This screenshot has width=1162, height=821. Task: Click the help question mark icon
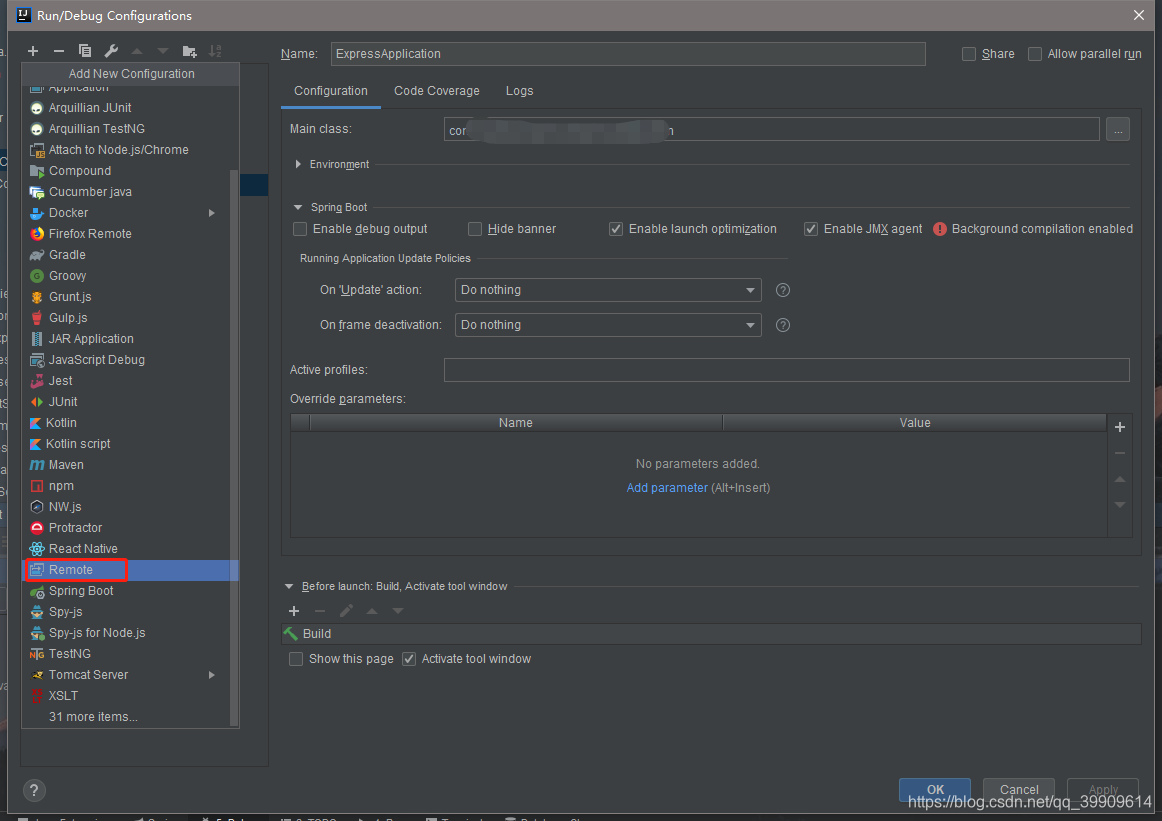[33, 790]
